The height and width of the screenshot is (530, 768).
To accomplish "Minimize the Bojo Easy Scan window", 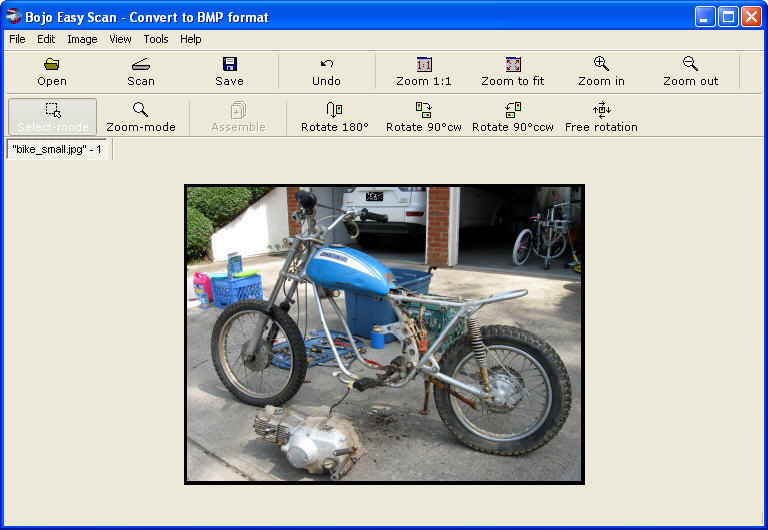I will click(705, 17).
